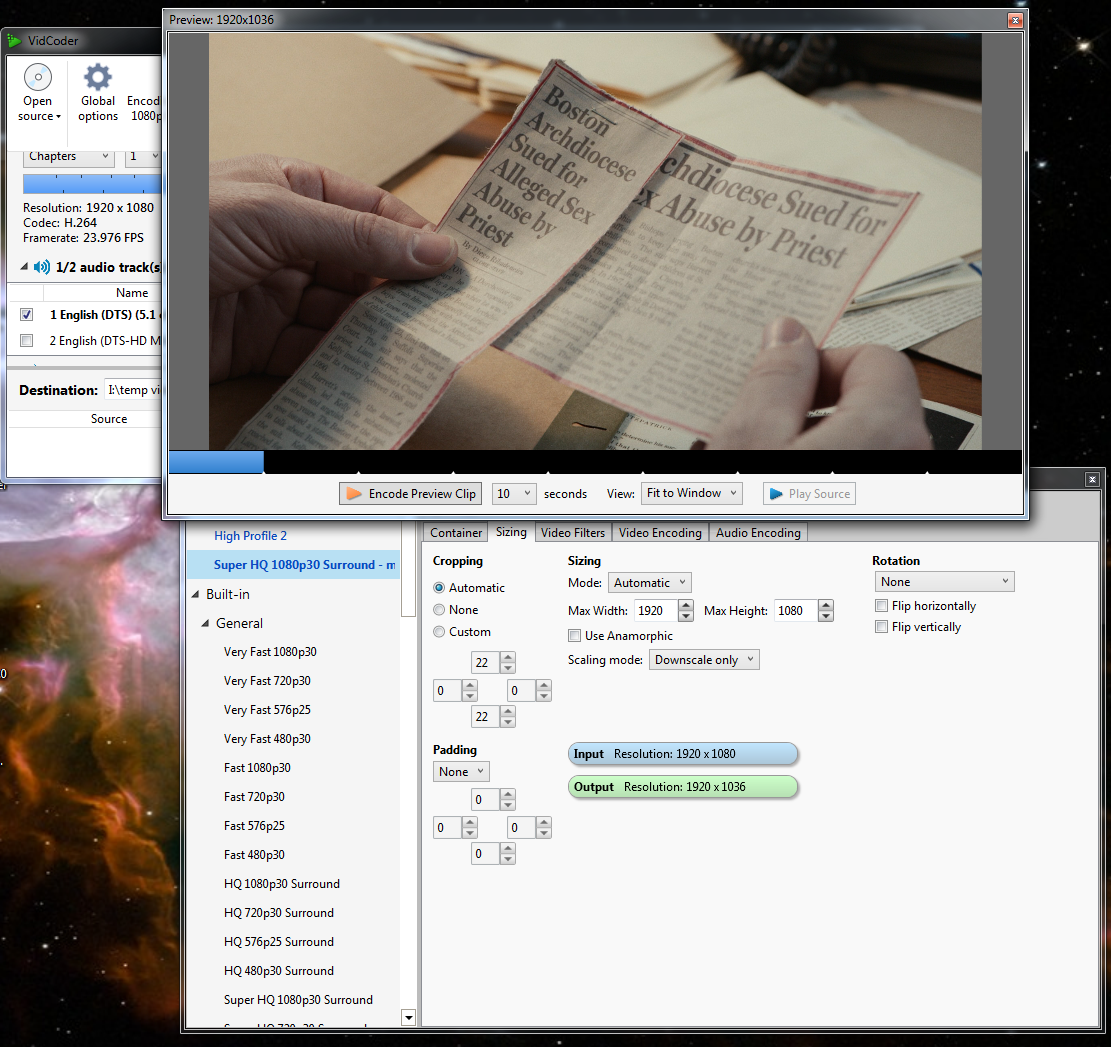1111x1047 pixels.
Task: Close the encoding settings window
Action: point(1093,480)
